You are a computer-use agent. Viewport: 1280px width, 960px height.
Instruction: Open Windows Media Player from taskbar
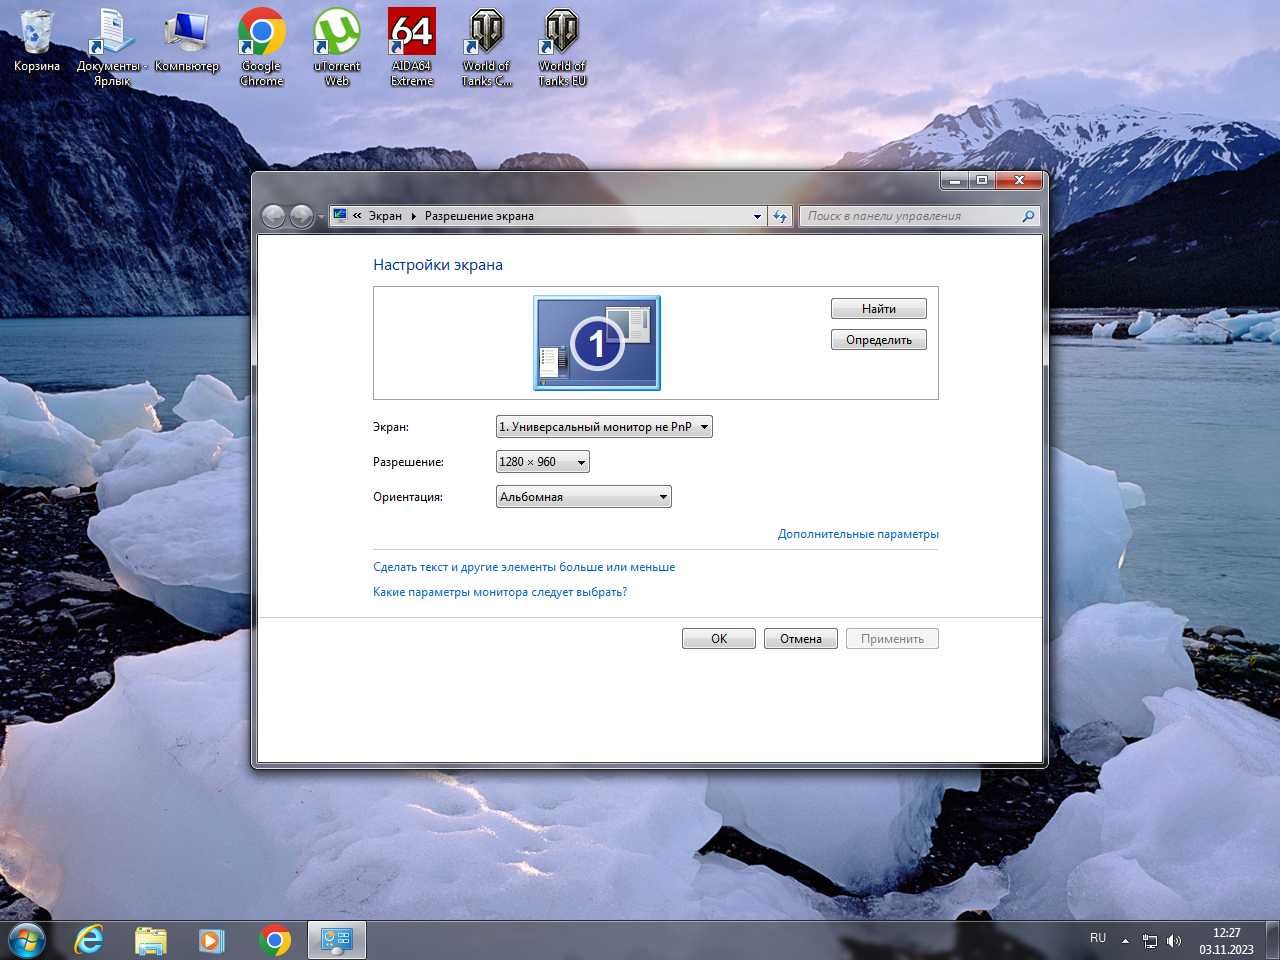point(212,940)
